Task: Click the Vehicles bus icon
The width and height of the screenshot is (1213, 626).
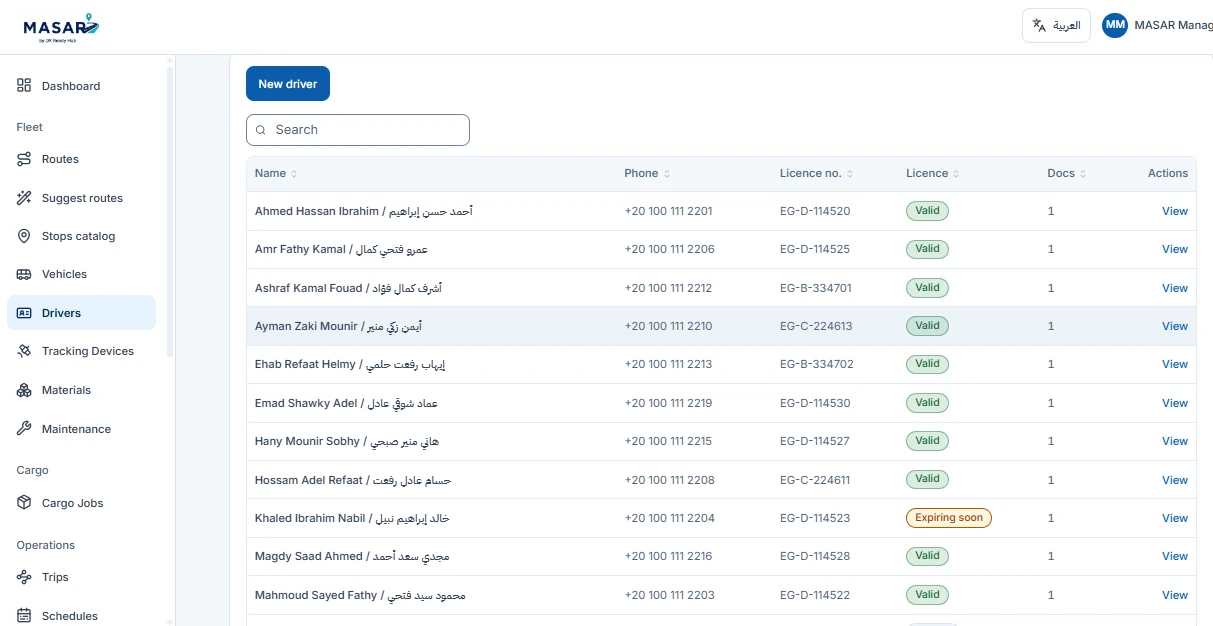Action: tap(24, 274)
